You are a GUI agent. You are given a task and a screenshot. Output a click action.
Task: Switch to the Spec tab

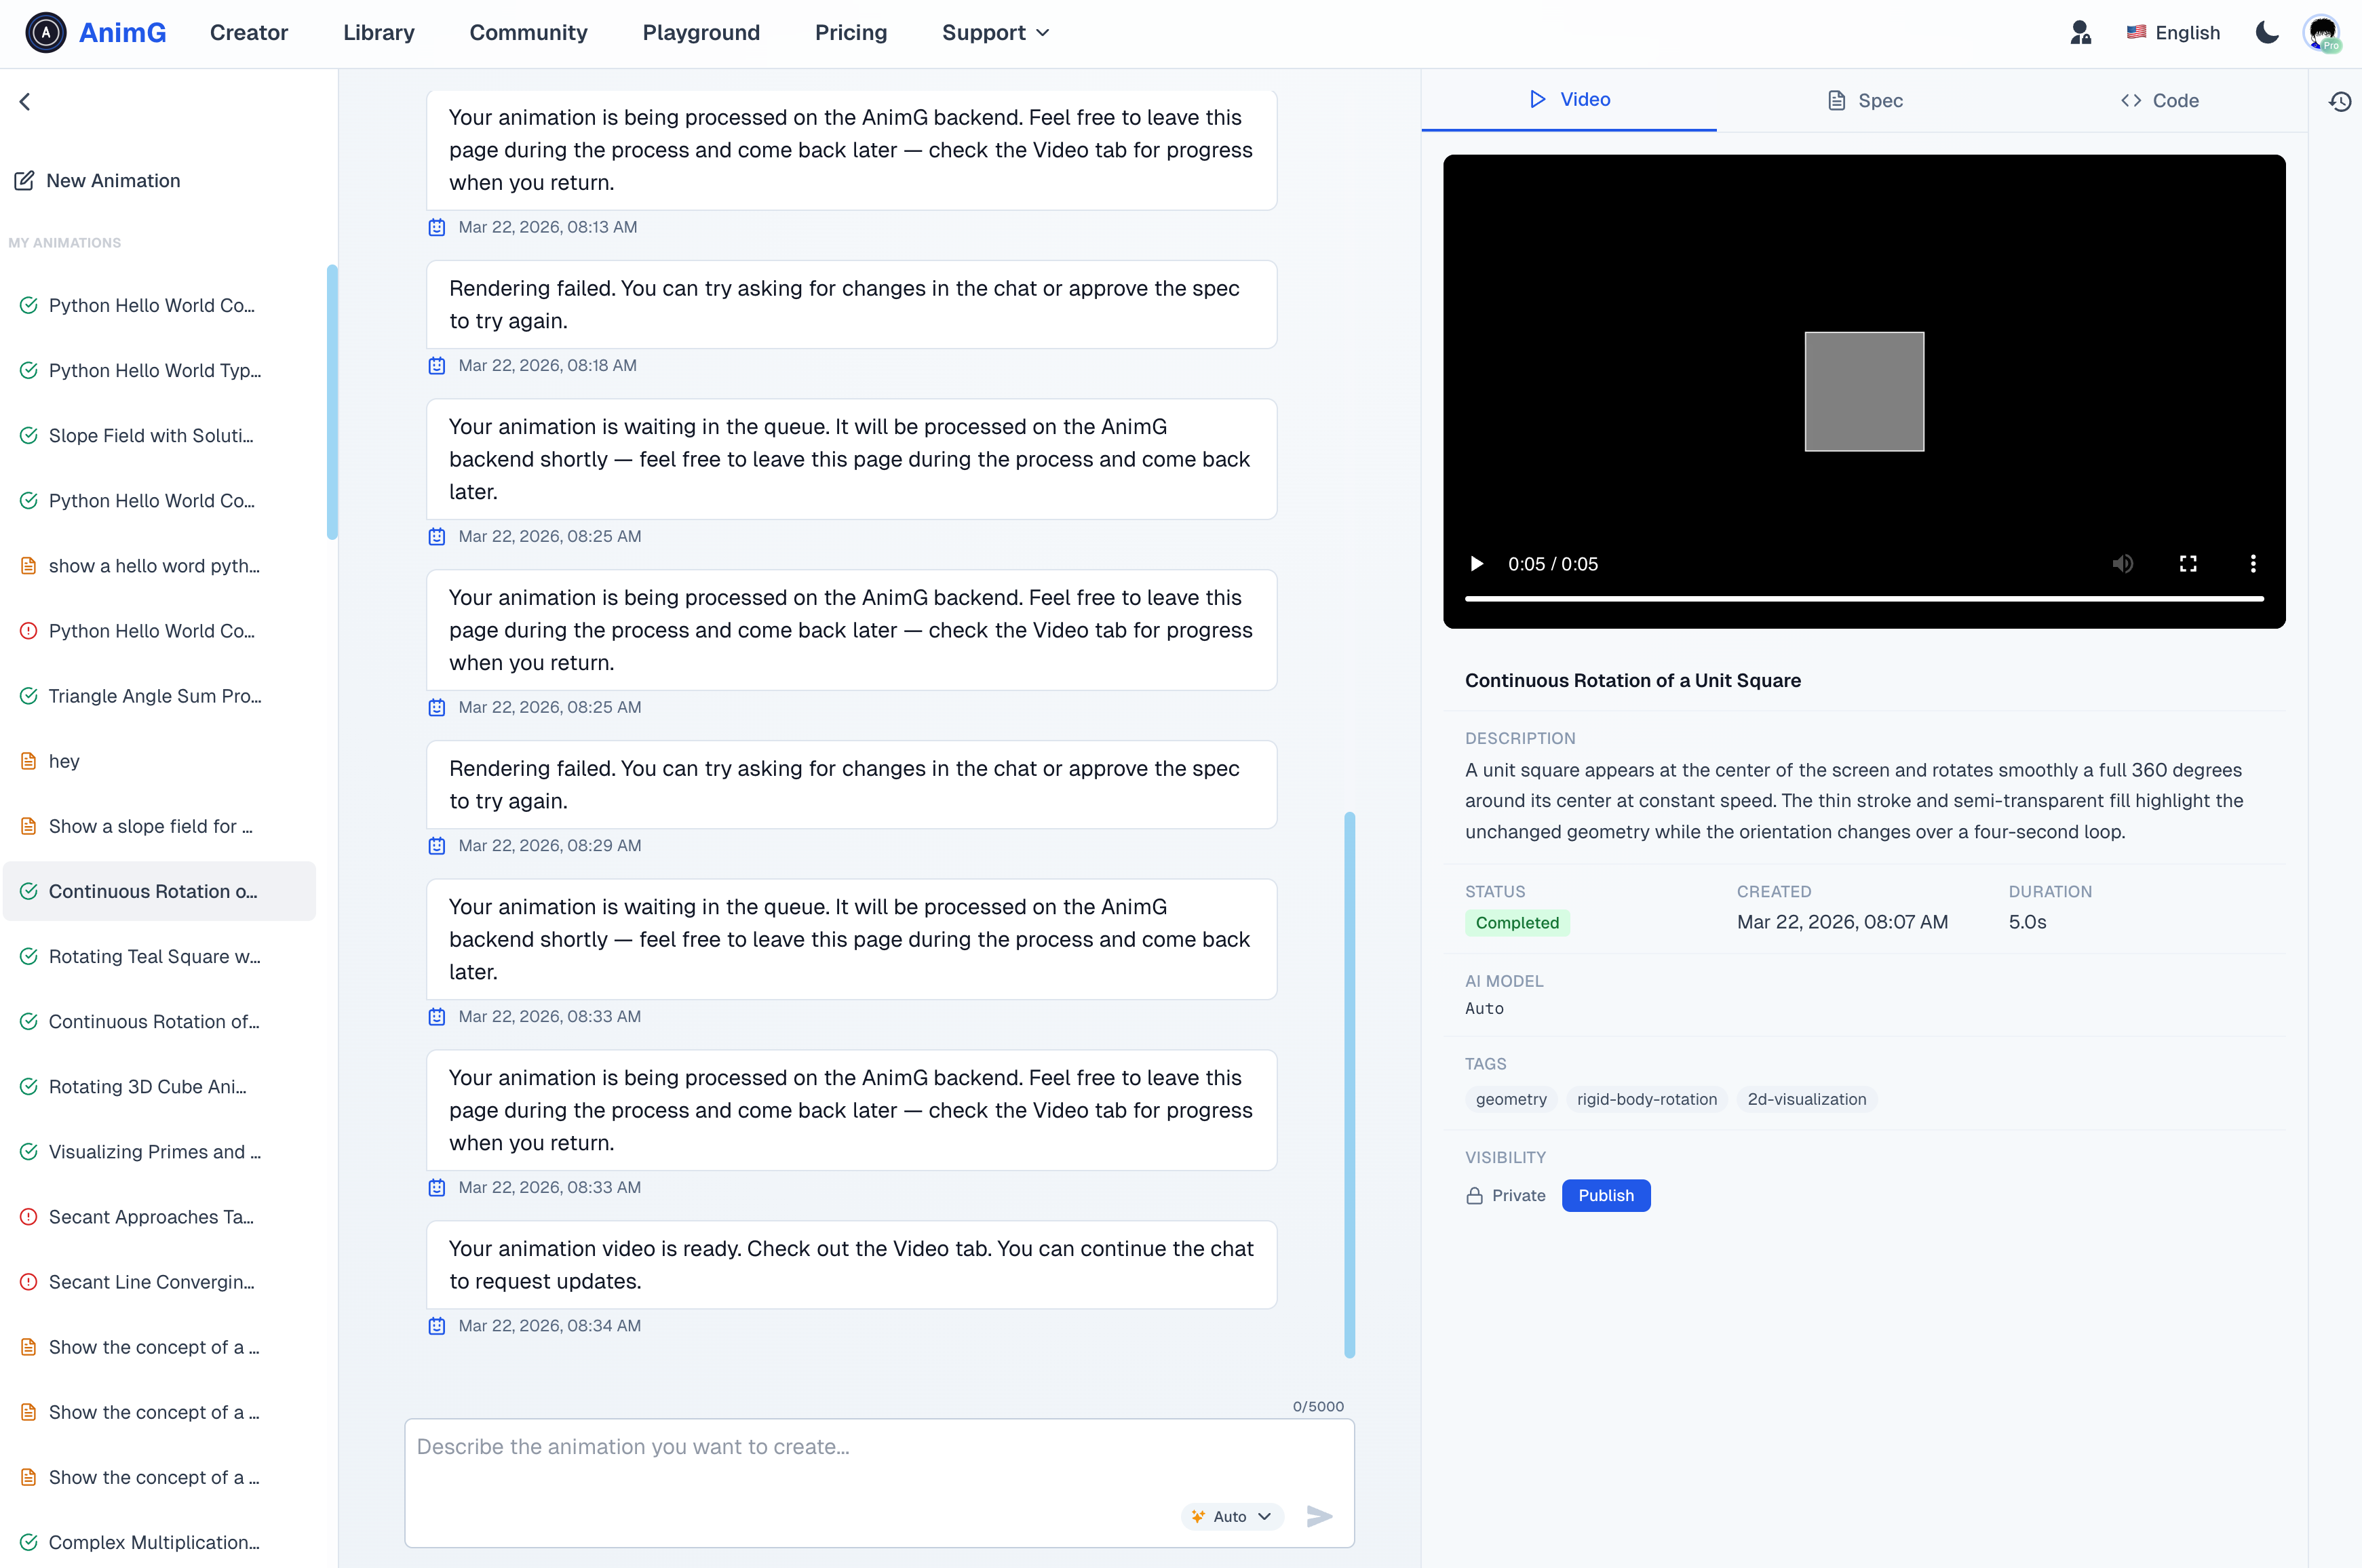[1865, 100]
